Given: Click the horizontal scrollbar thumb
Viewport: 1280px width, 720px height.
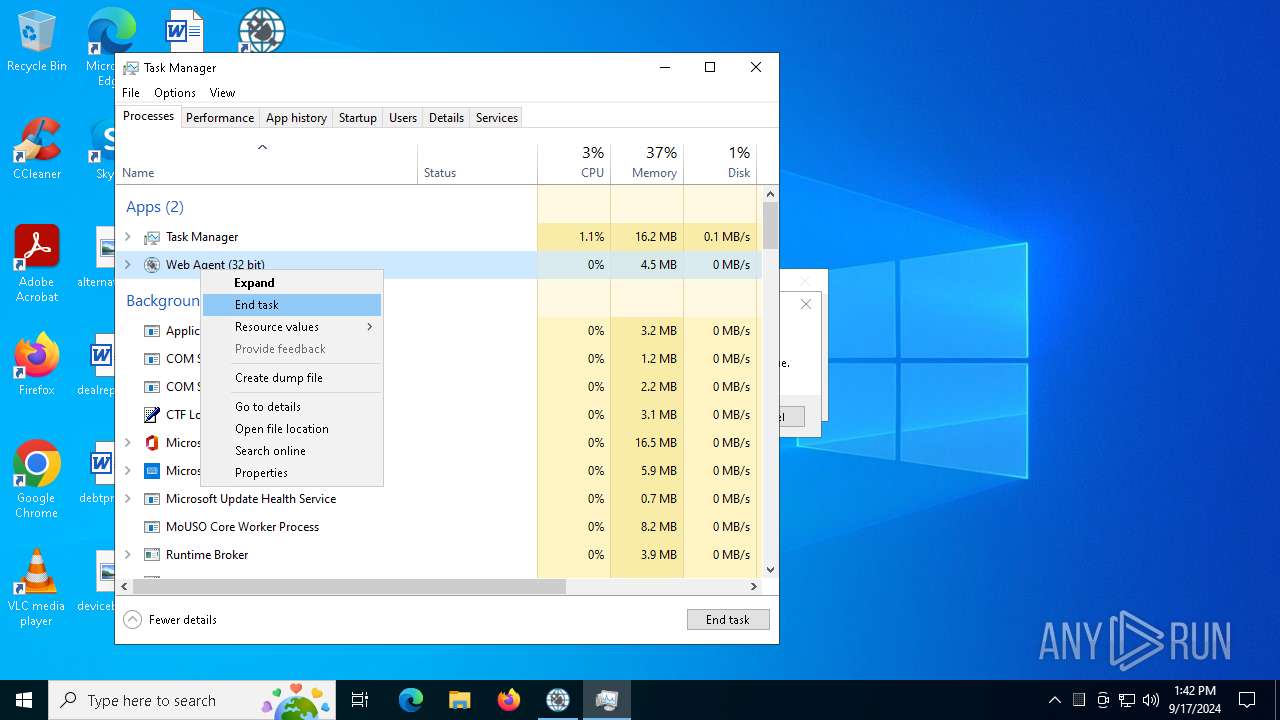Looking at the screenshot, I should tap(349, 587).
